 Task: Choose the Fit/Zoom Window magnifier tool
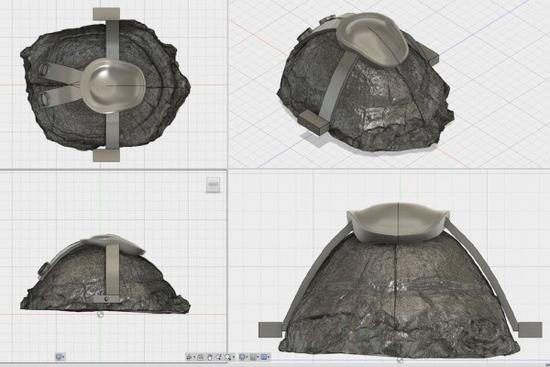pyautogui.click(x=228, y=357)
